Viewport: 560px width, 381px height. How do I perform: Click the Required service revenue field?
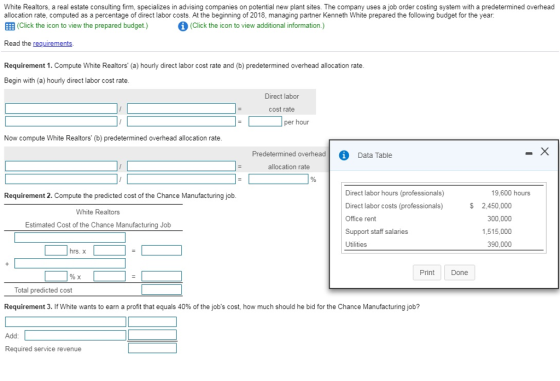pos(152,348)
